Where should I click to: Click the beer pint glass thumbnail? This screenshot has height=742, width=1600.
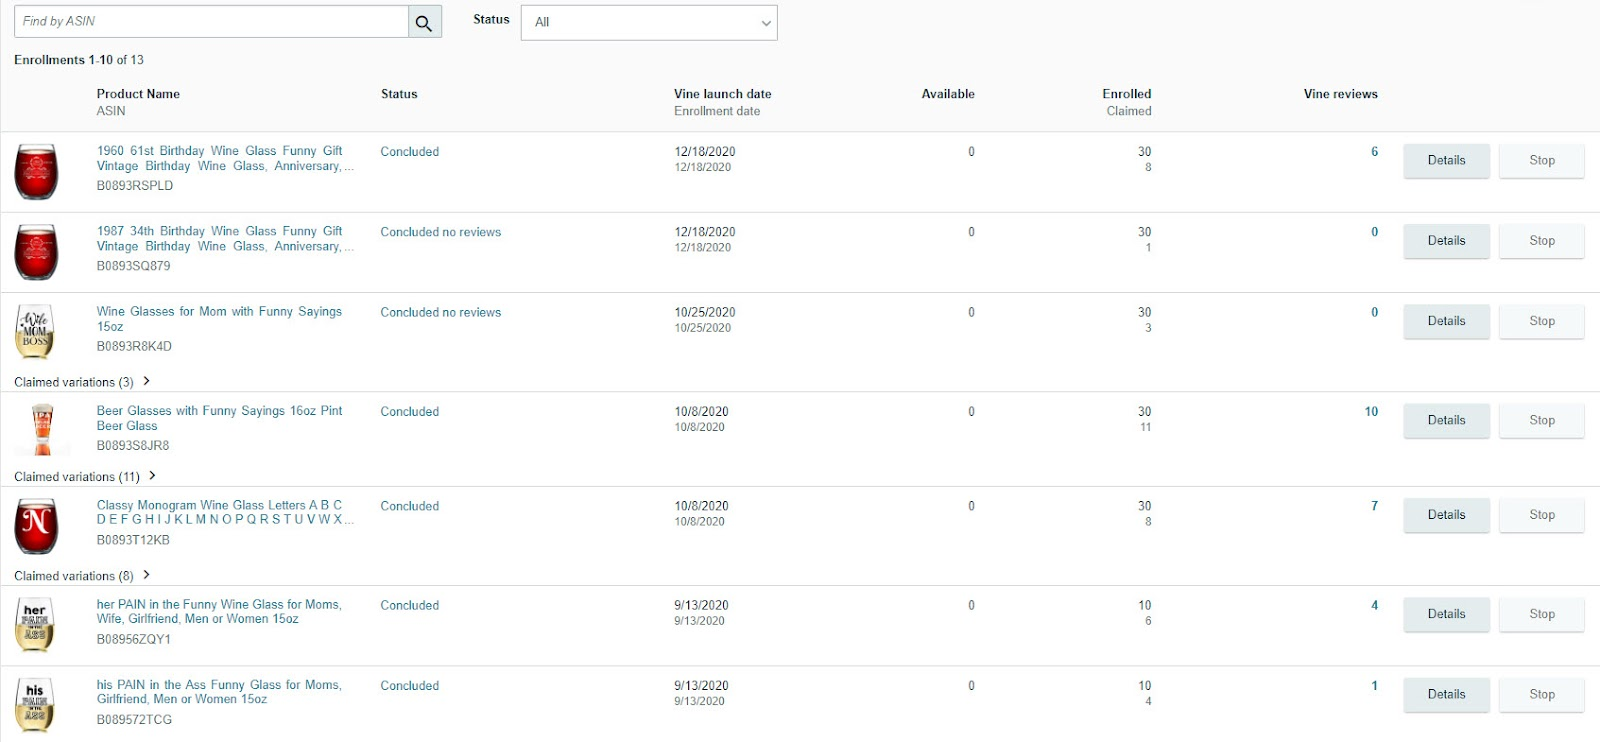point(42,429)
